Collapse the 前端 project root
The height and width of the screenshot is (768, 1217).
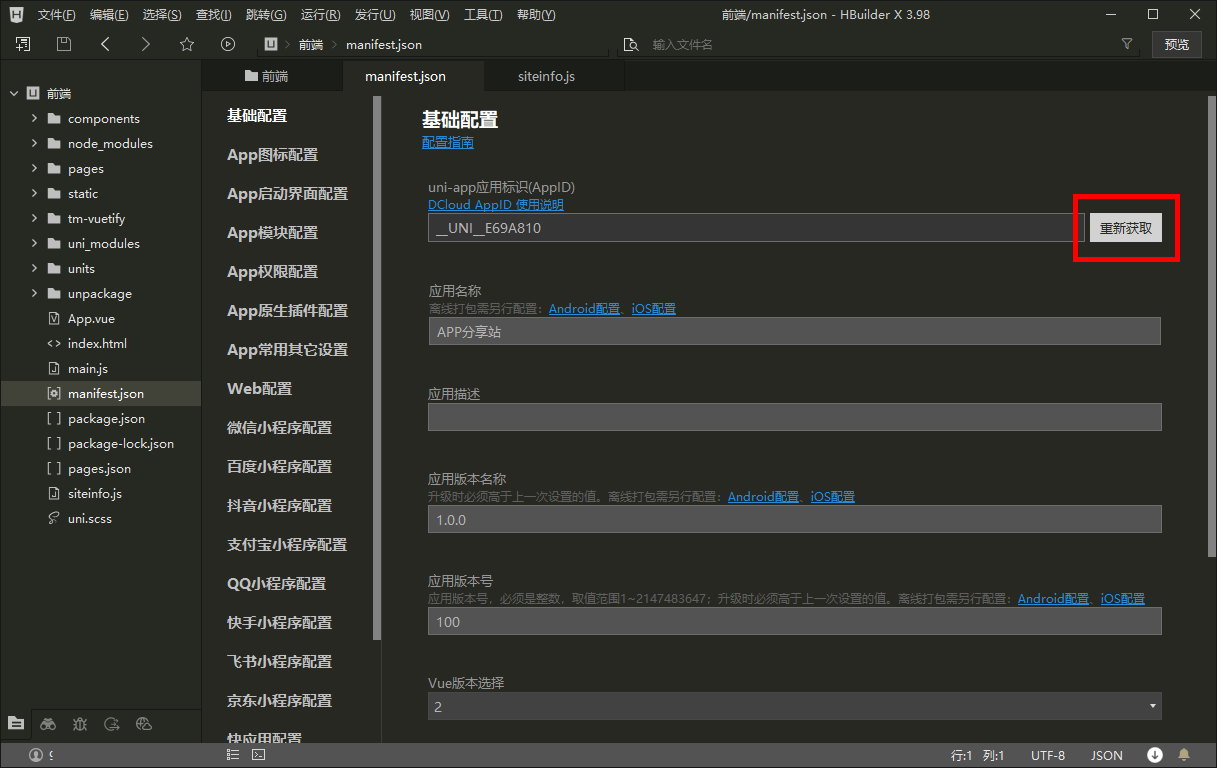click(14, 93)
